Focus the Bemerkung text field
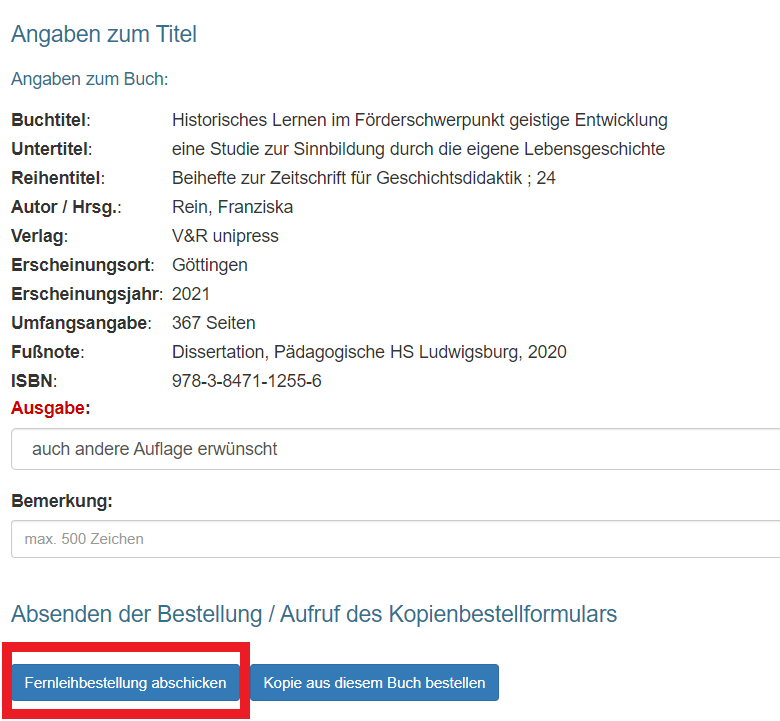 coord(395,539)
